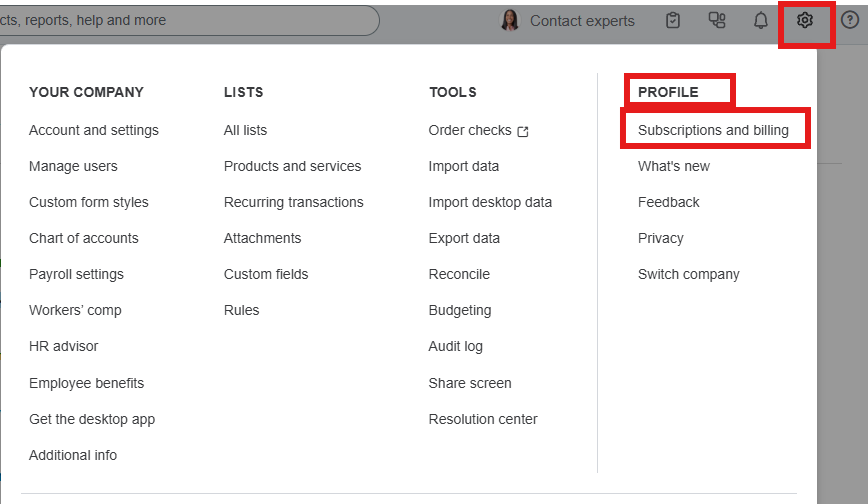The height and width of the screenshot is (504, 868).
Task: Go to Products and services list
Action: pos(292,166)
